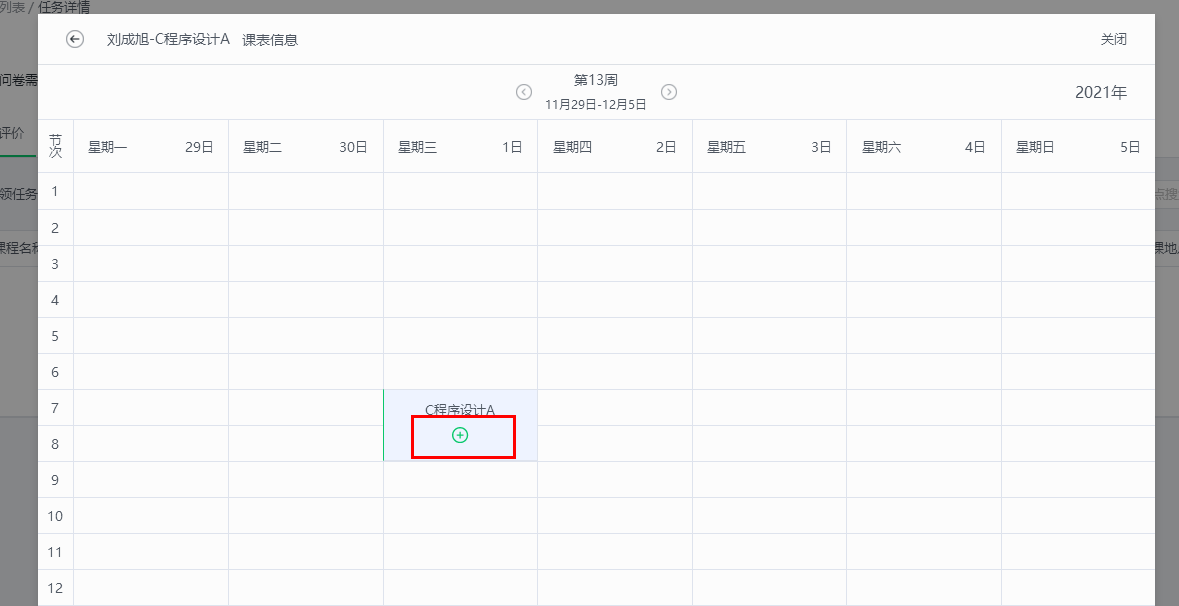1179x606 pixels.
Task: Click the 星期日 5日 column header
Action: (x=1077, y=147)
